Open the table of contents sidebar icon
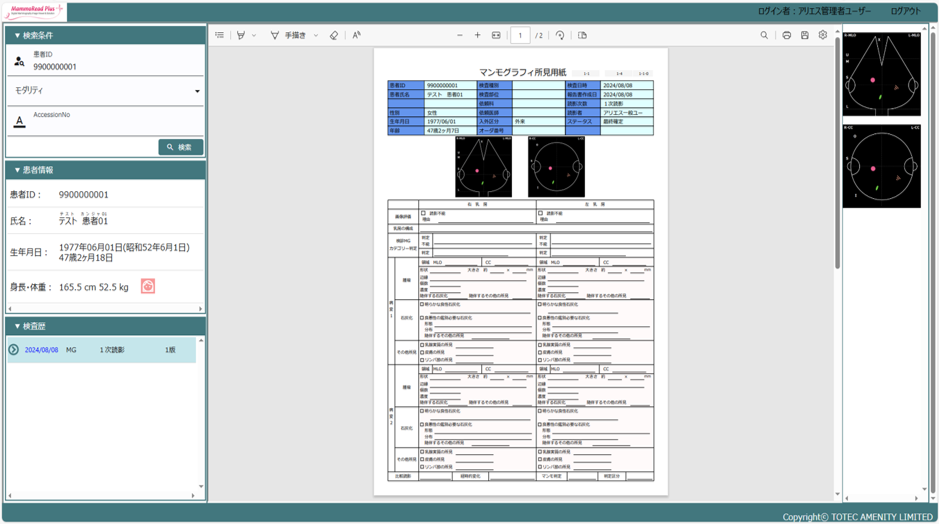The width and height of the screenshot is (939, 524). (x=220, y=35)
